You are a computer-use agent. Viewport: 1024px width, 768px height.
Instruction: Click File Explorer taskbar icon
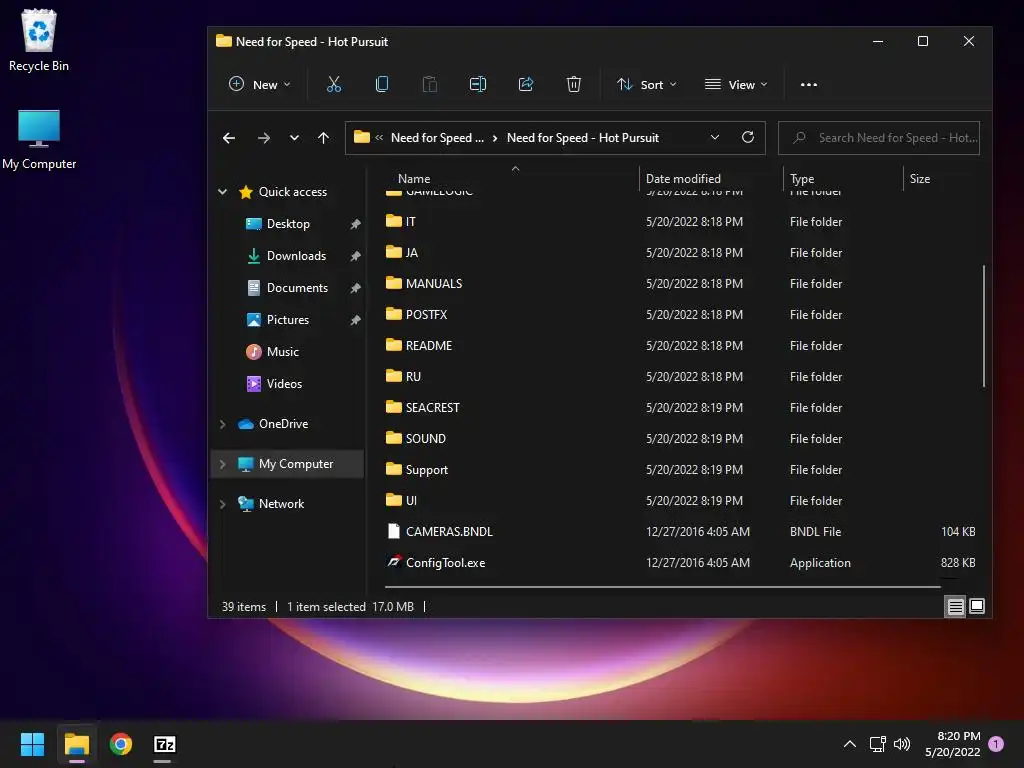point(76,744)
